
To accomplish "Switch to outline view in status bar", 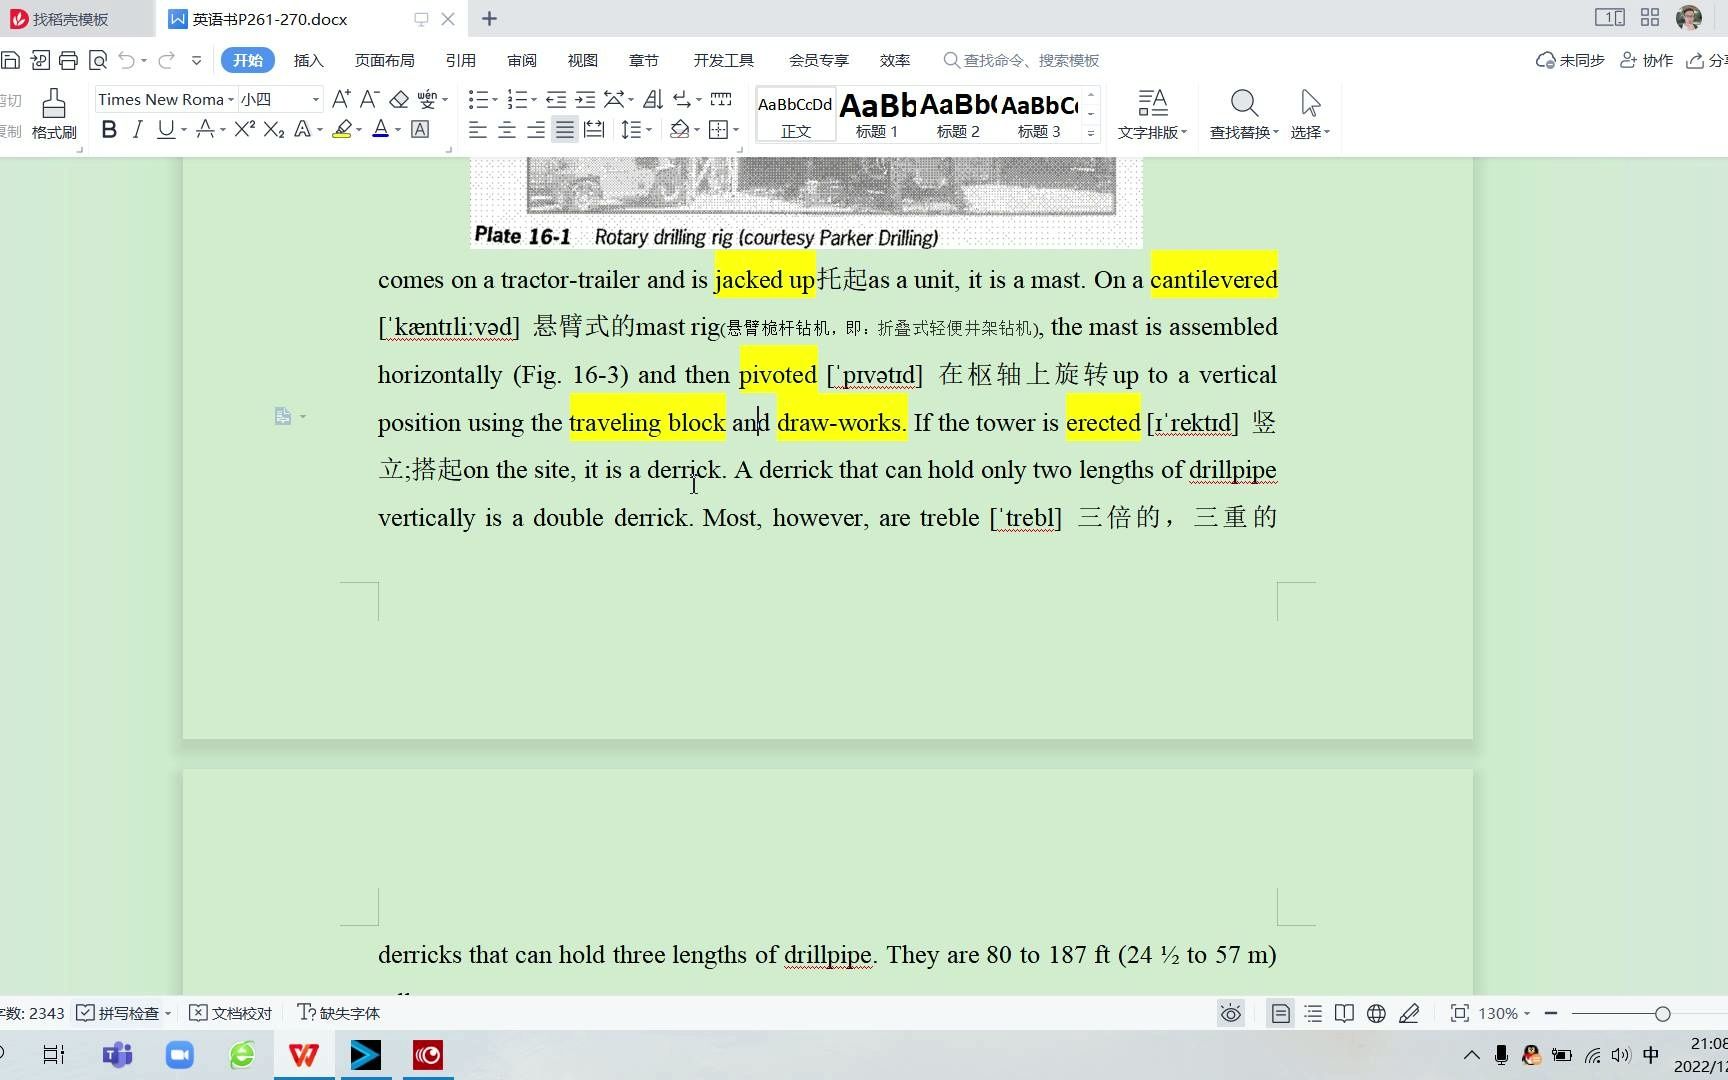I will pyautogui.click(x=1313, y=1014).
